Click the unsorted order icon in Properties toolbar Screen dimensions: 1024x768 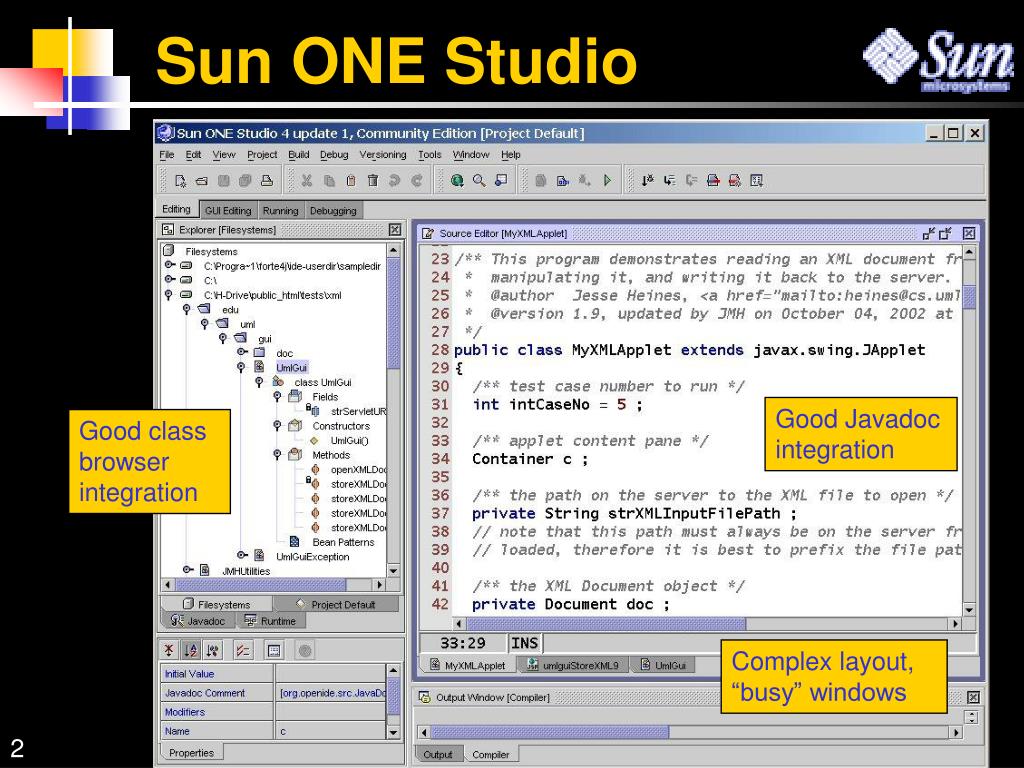coord(169,650)
